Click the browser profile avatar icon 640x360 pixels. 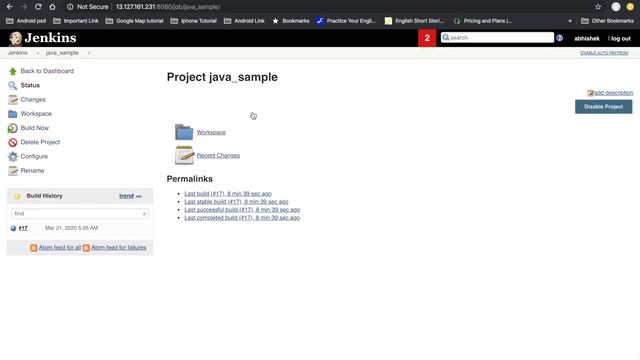click(616, 7)
